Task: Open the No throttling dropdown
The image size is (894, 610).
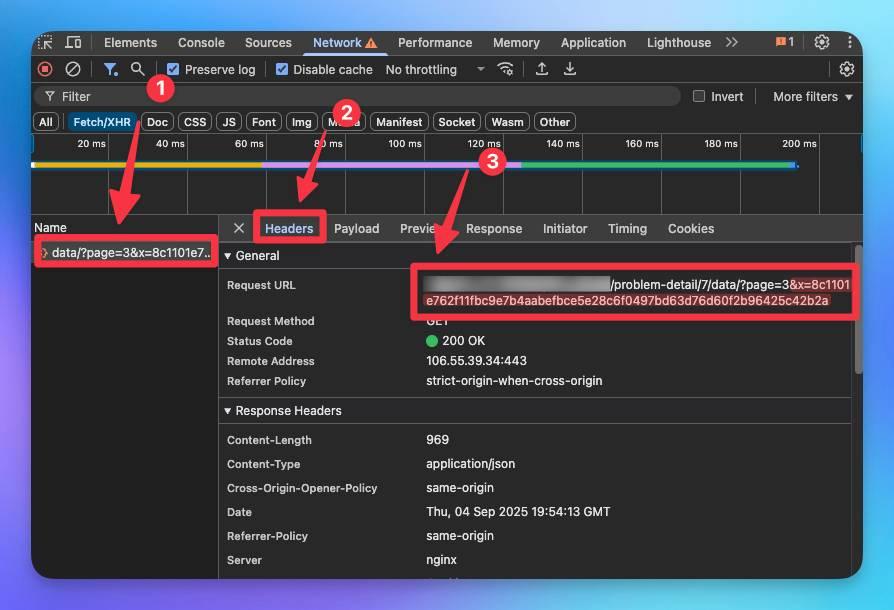Action: pyautogui.click(x=436, y=70)
